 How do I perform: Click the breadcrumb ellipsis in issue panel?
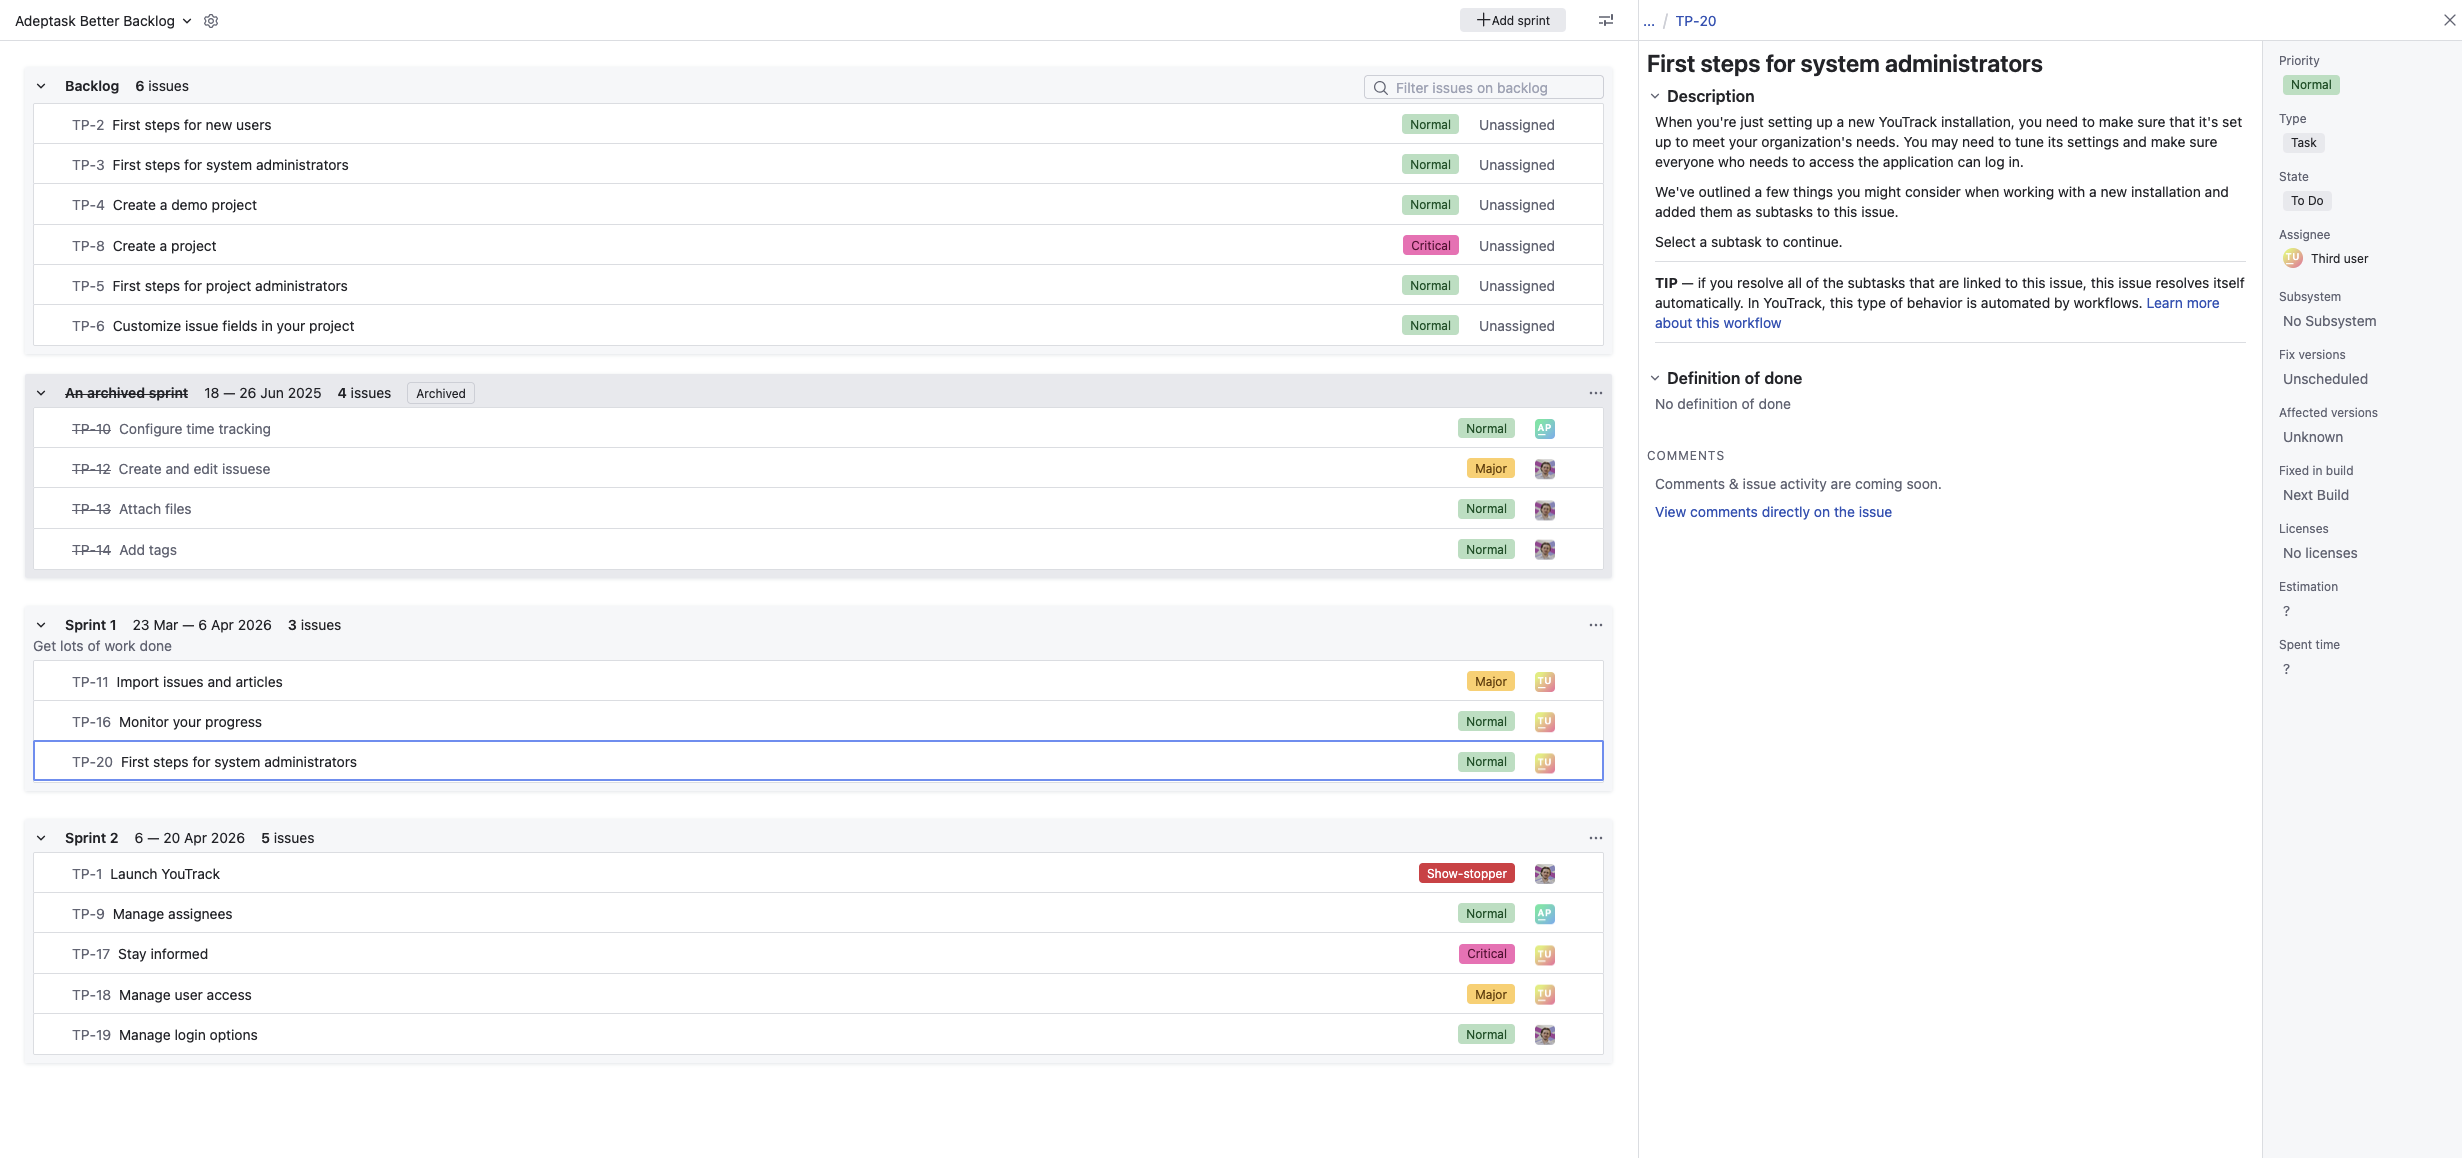[1649, 21]
